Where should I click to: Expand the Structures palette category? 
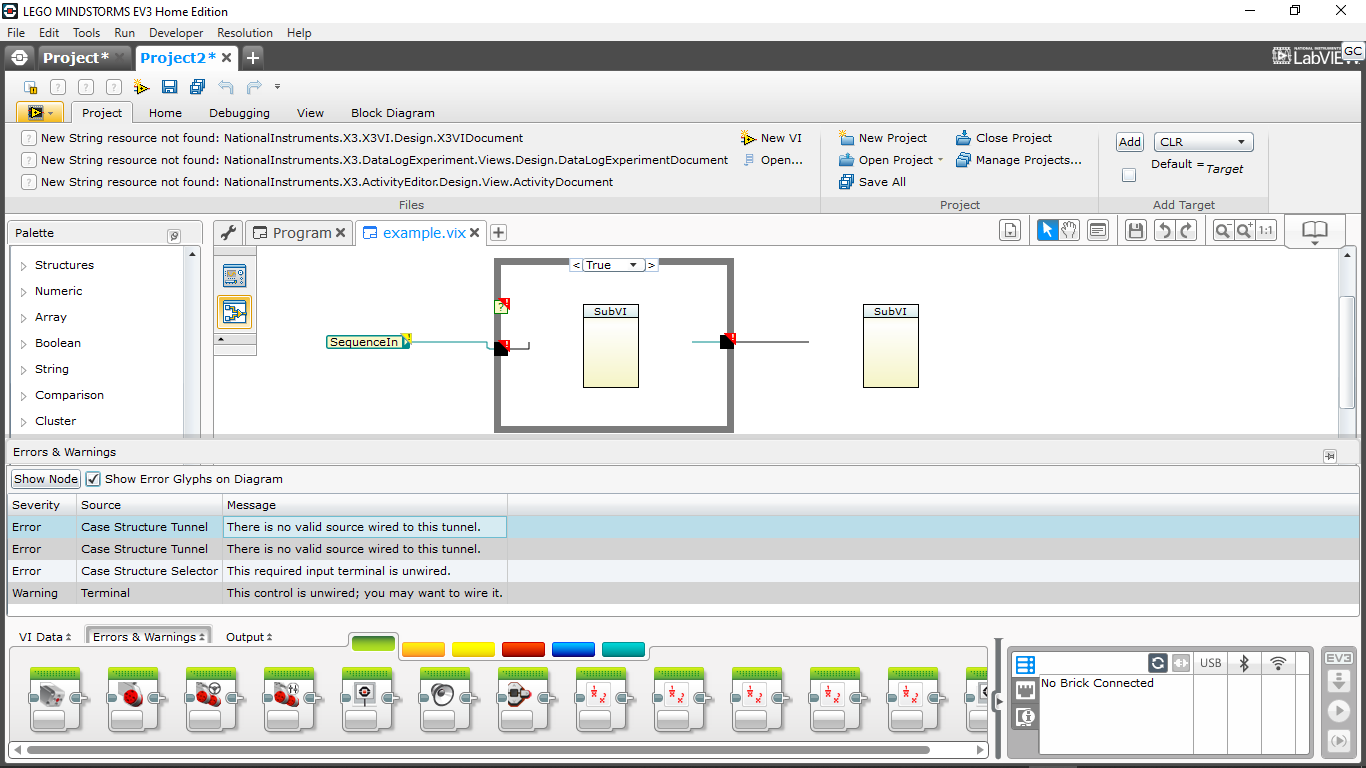click(24, 266)
